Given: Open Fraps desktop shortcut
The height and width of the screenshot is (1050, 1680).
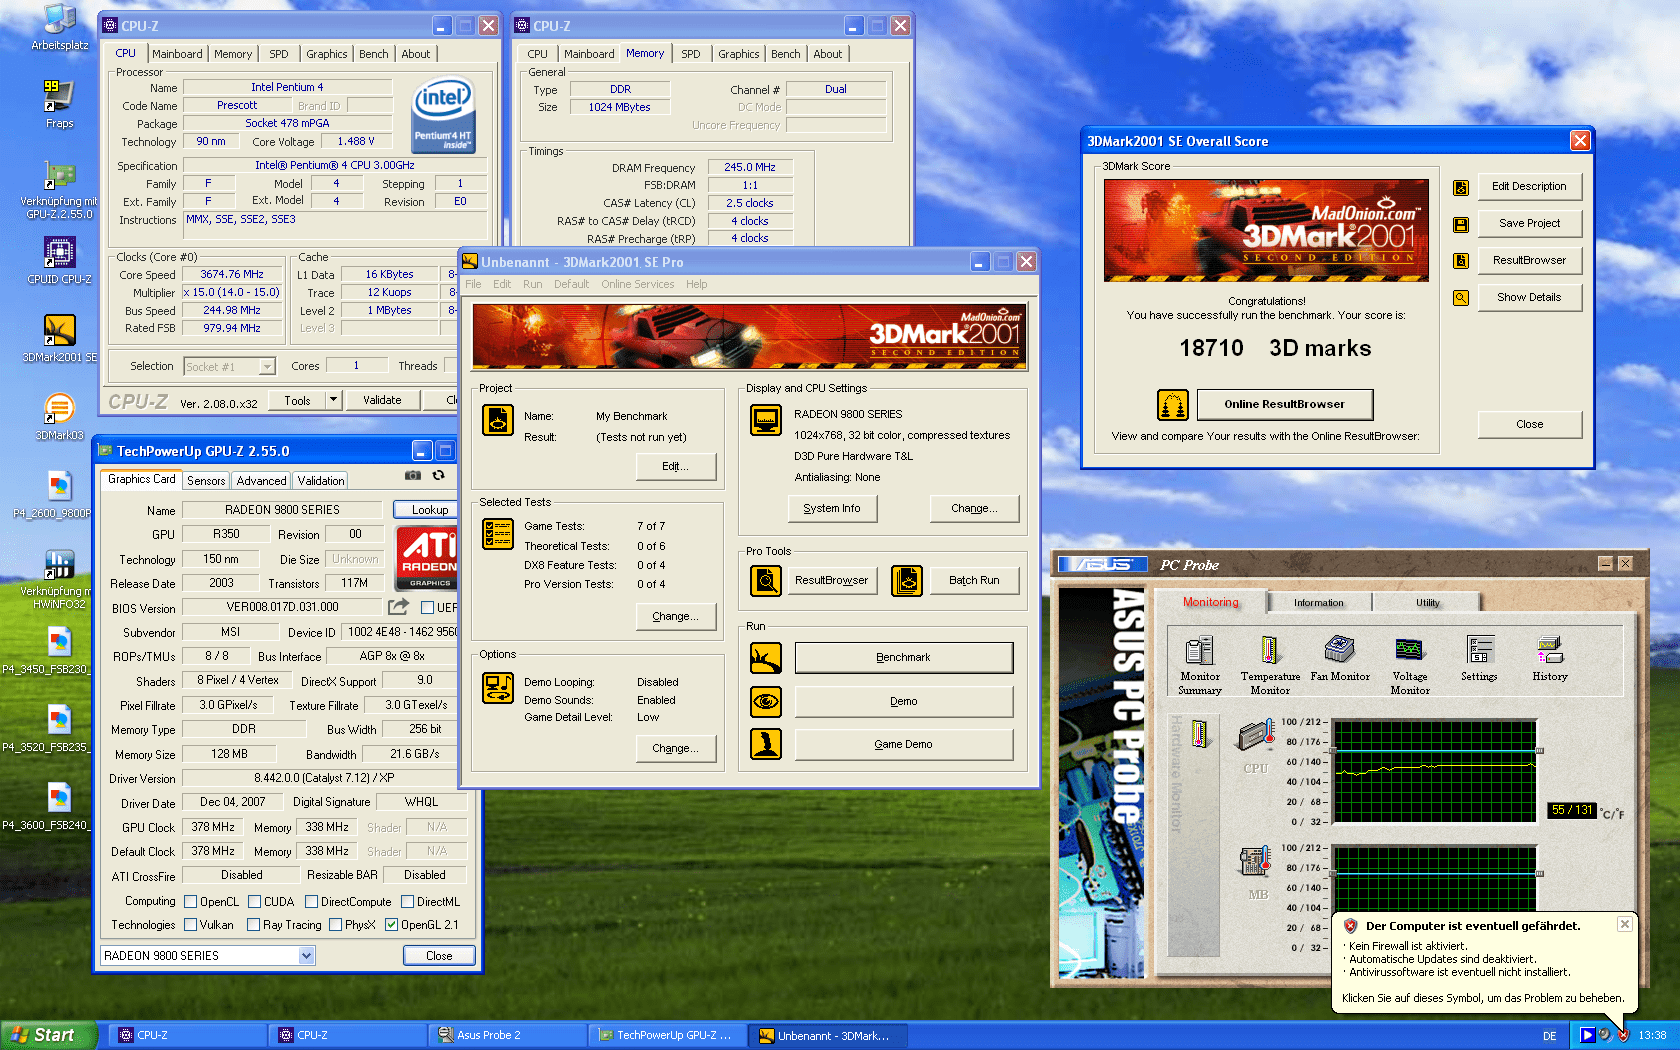Looking at the screenshot, I should (59, 104).
